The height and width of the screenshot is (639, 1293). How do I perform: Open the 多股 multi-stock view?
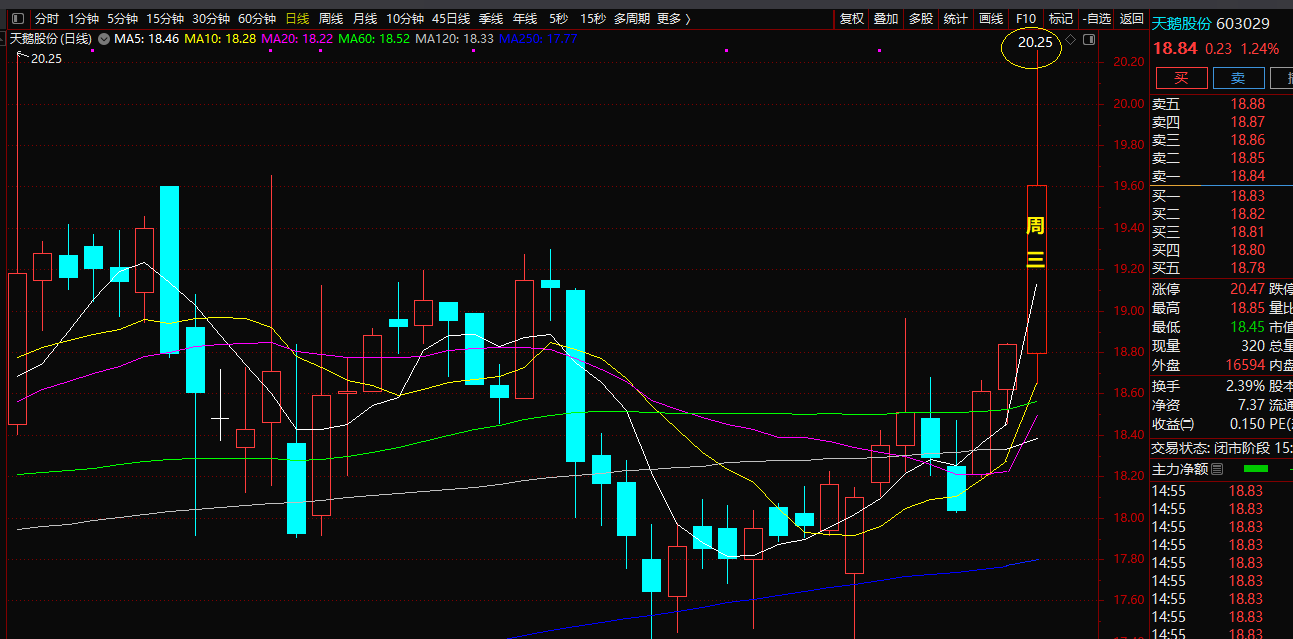coord(921,19)
